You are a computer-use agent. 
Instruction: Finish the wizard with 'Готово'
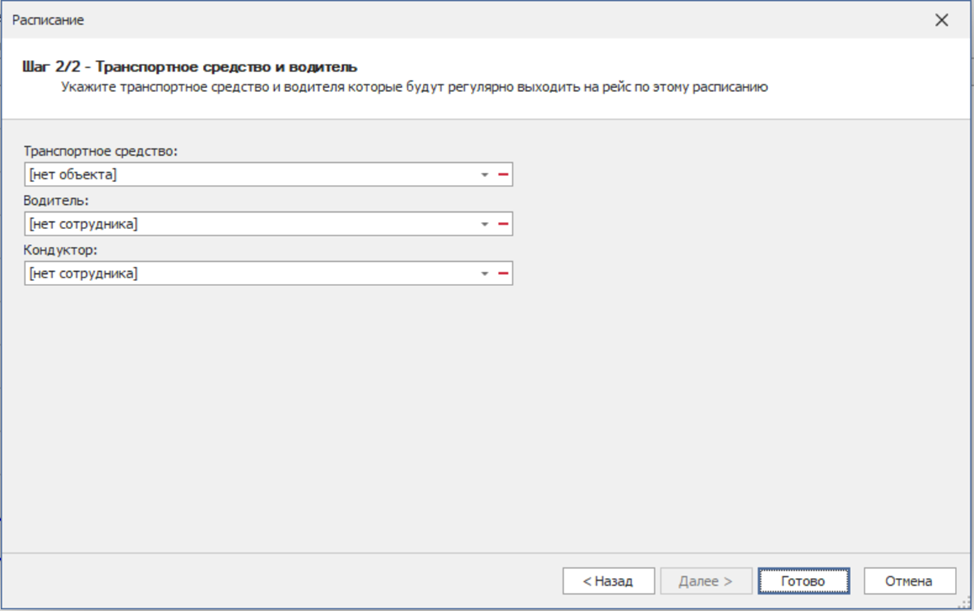coord(803,581)
